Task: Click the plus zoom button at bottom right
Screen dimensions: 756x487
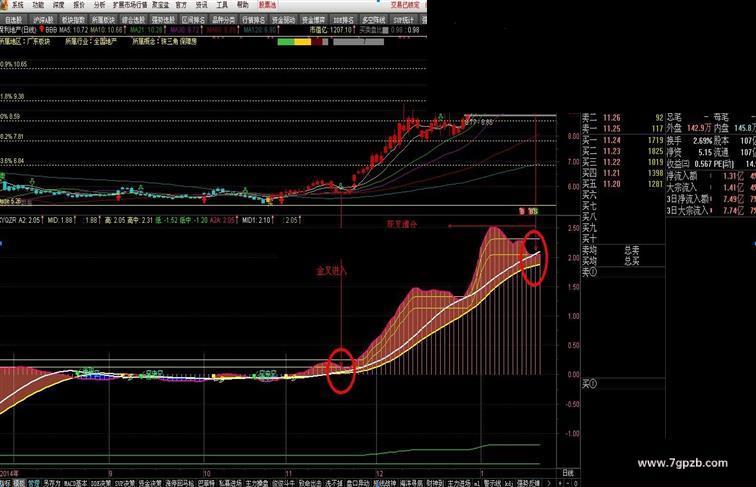Action: tap(560, 483)
